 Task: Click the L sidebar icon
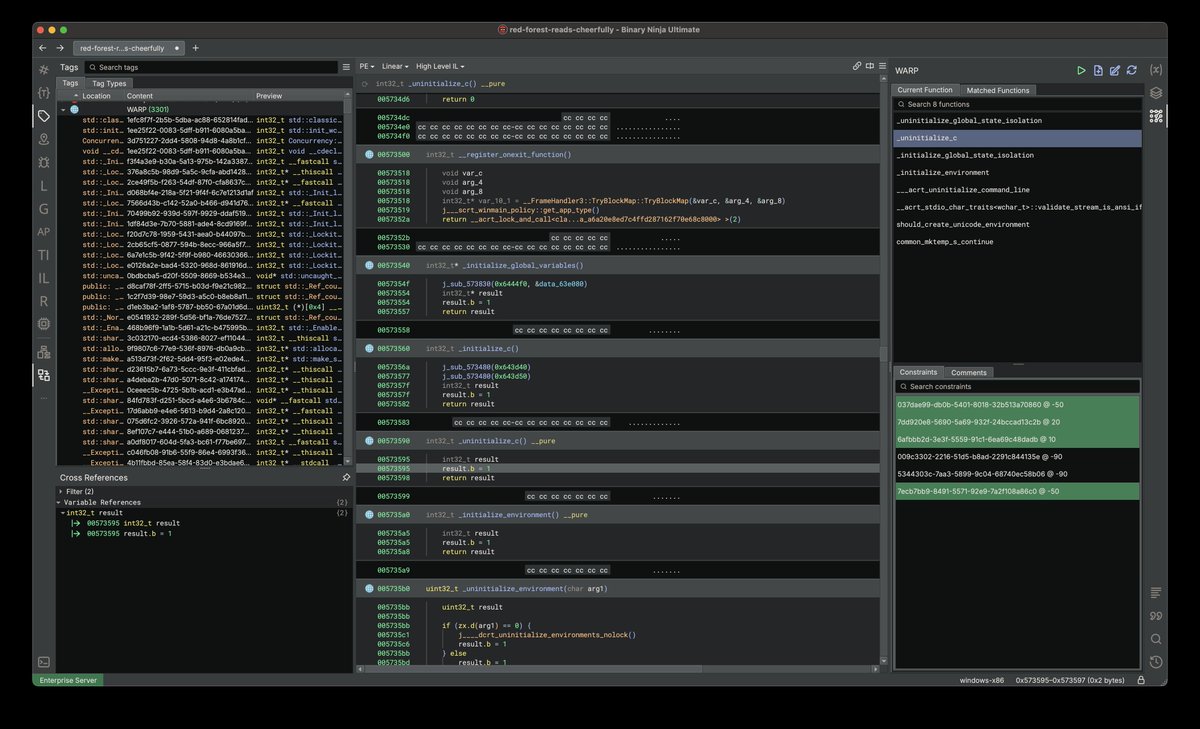pos(43,186)
